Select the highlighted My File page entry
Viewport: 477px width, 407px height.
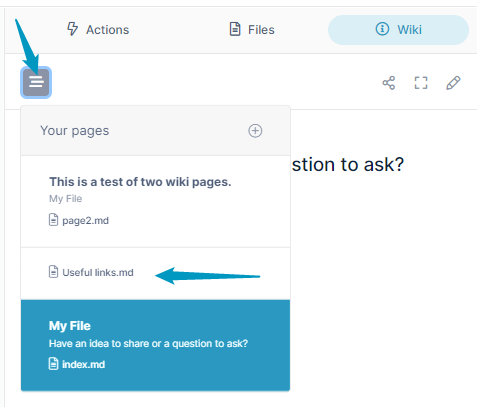155,345
